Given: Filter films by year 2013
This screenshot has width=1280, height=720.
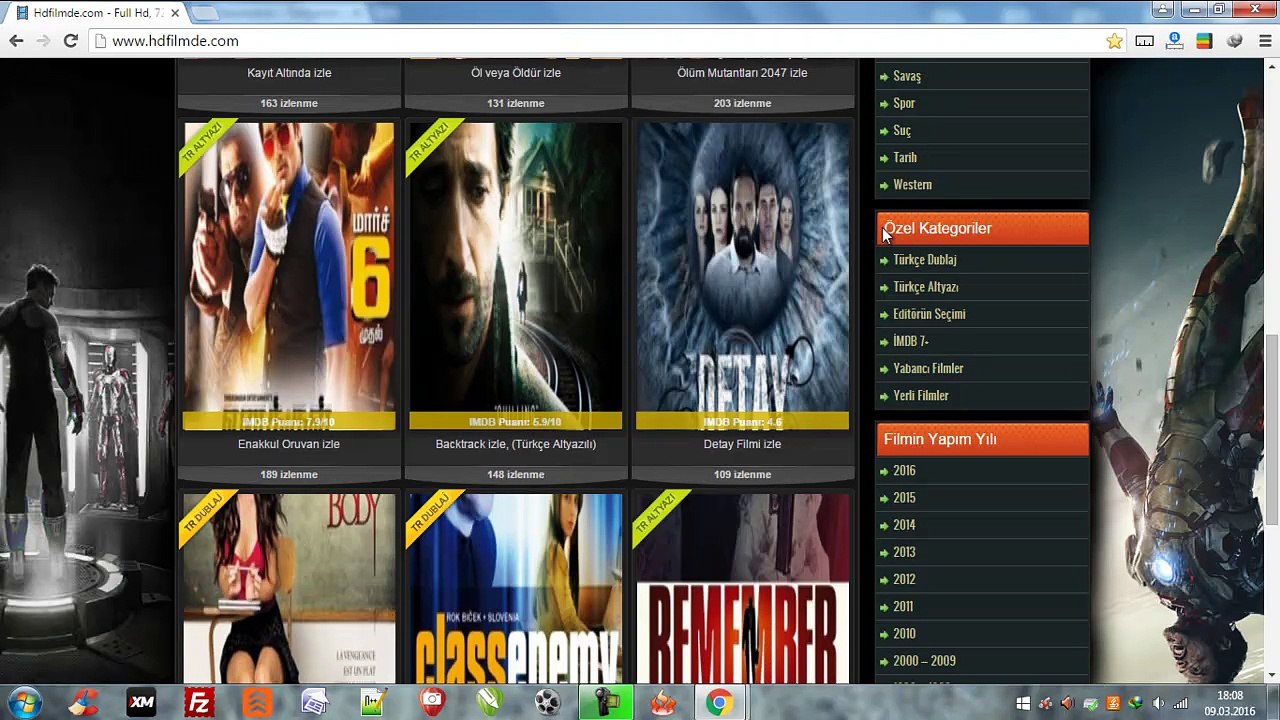Looking at the screenshot, I should click(x=904, y=552).
